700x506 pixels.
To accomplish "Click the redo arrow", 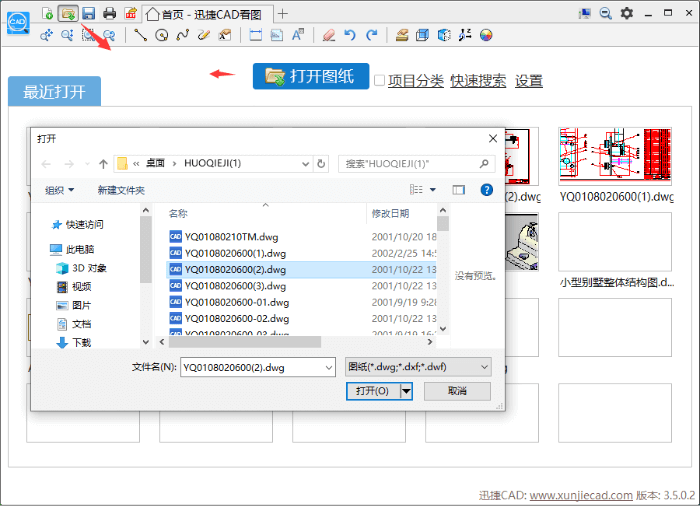I will pyautogui.click(x=371, y=35).
